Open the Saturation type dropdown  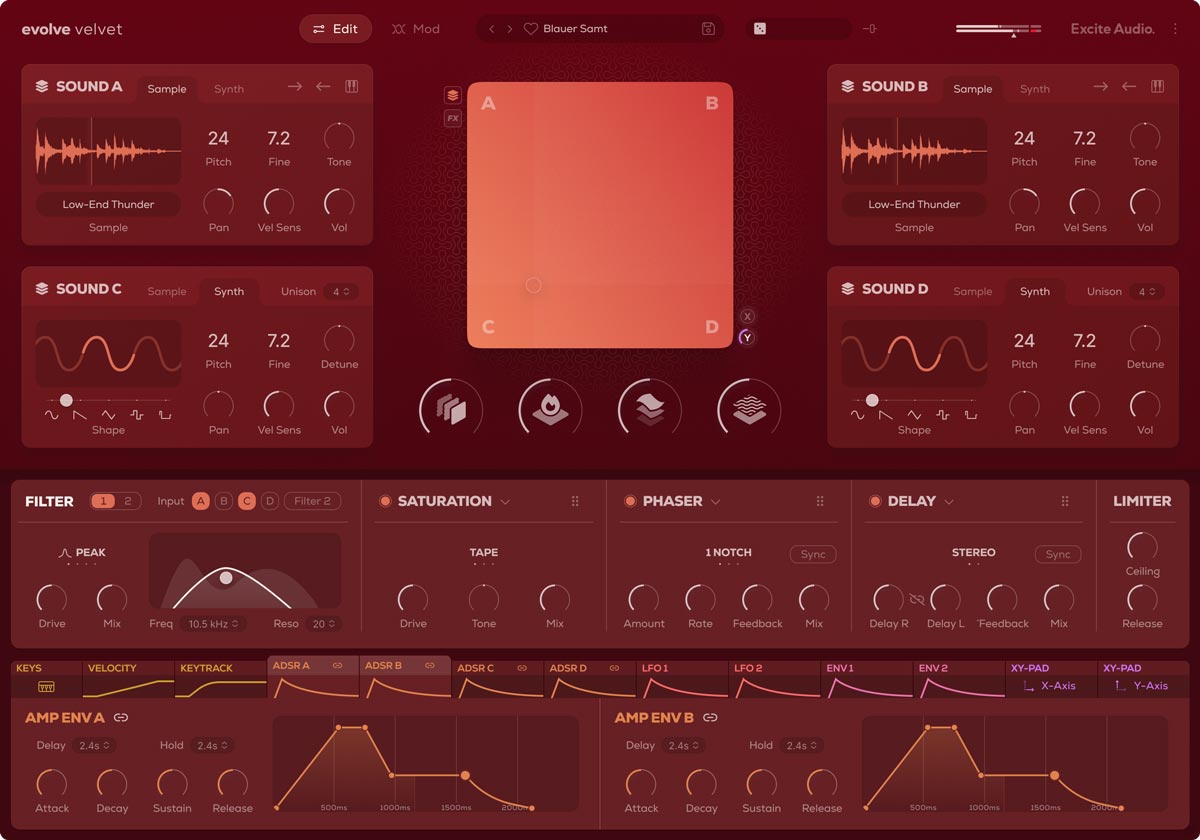pyautogui.click(x=505, y=501)
